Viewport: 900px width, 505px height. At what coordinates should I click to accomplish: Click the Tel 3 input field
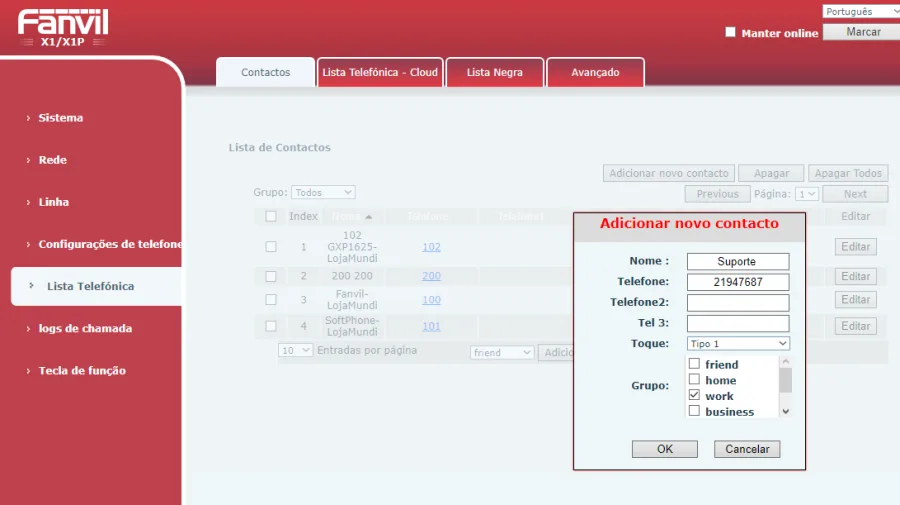point(738,323)
